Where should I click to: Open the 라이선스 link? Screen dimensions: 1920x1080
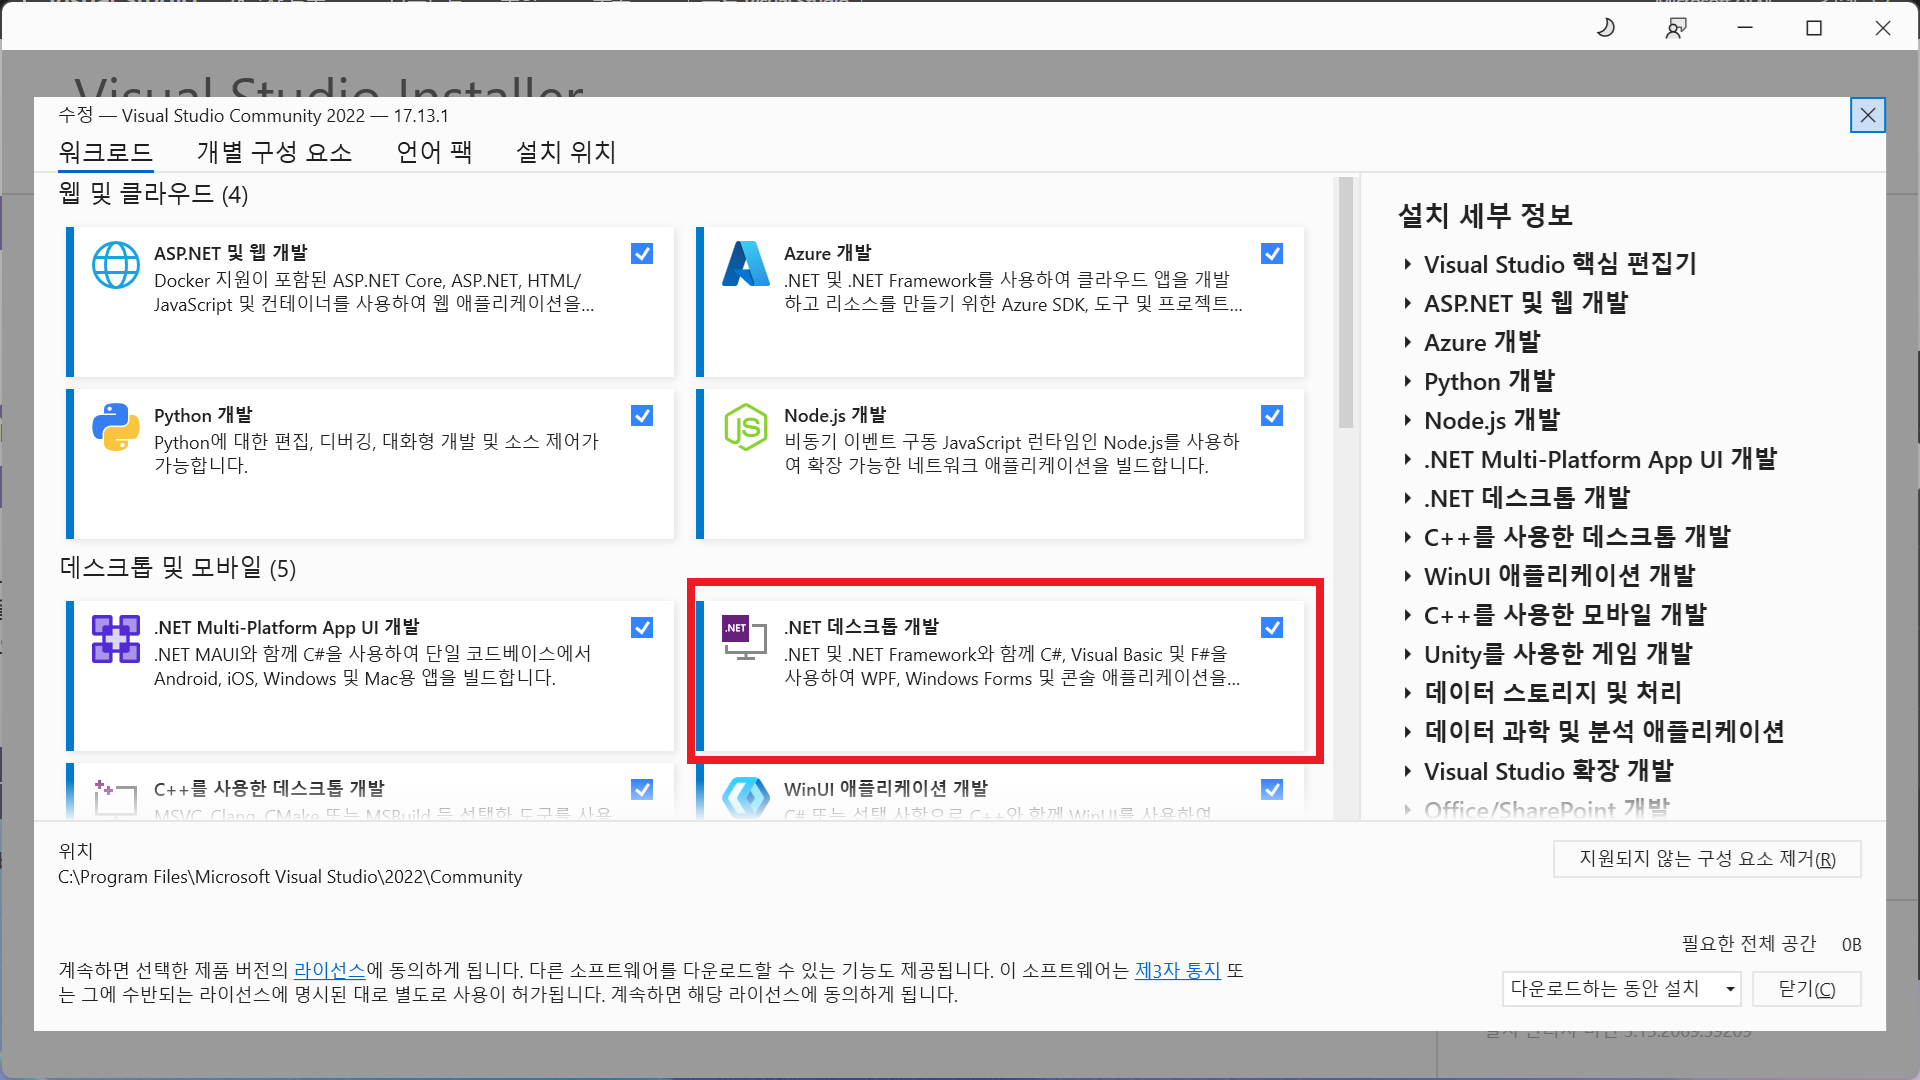pyautogui.click(x=329, y=970)
